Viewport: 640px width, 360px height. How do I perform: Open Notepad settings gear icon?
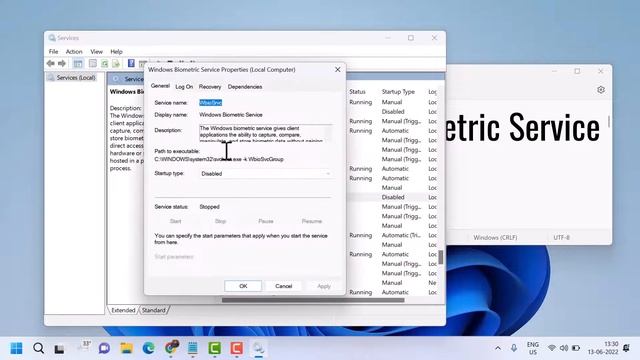pyautogui.click(x=600, y=90)
